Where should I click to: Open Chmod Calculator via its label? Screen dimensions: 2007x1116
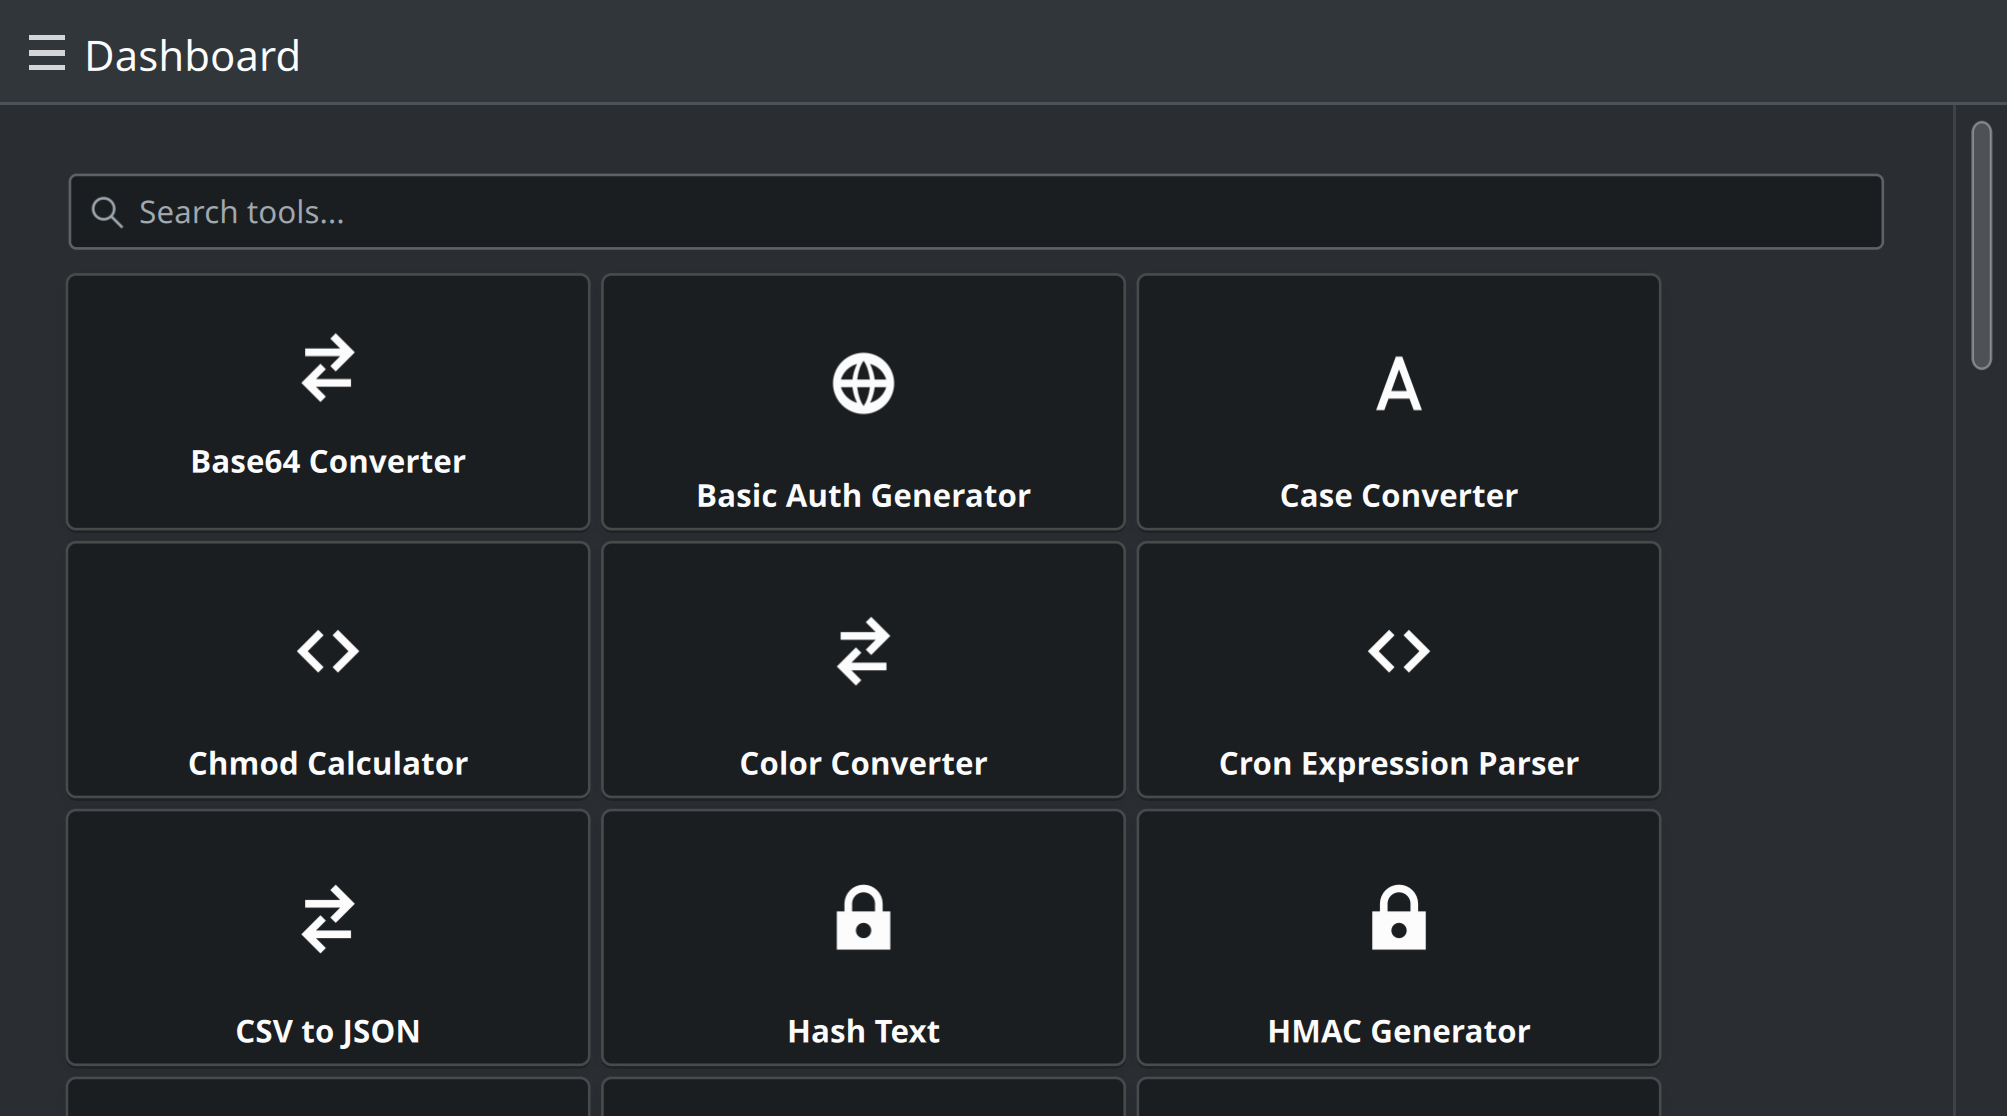point(328,763)
